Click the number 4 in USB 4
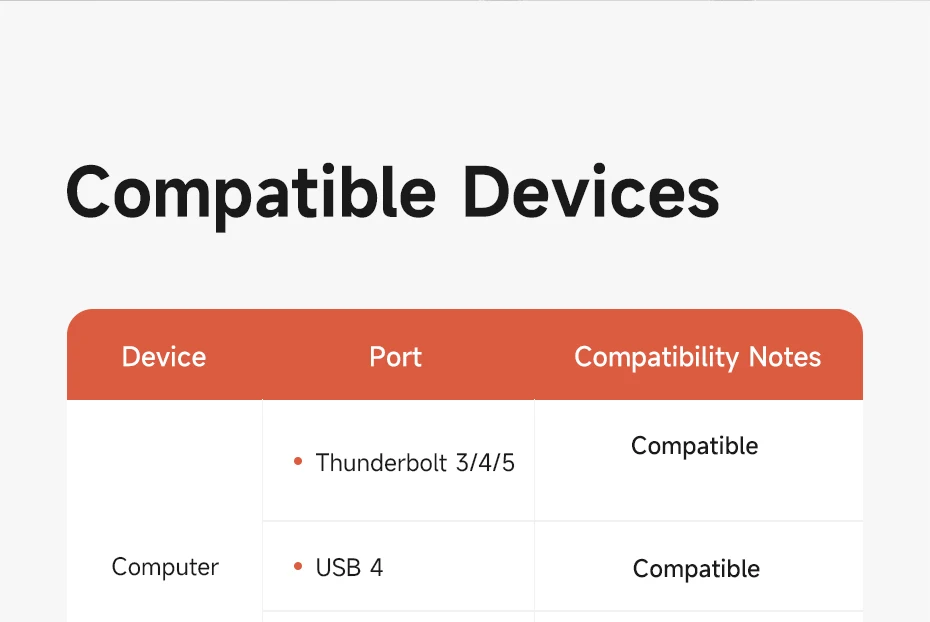 pos(377,567)
